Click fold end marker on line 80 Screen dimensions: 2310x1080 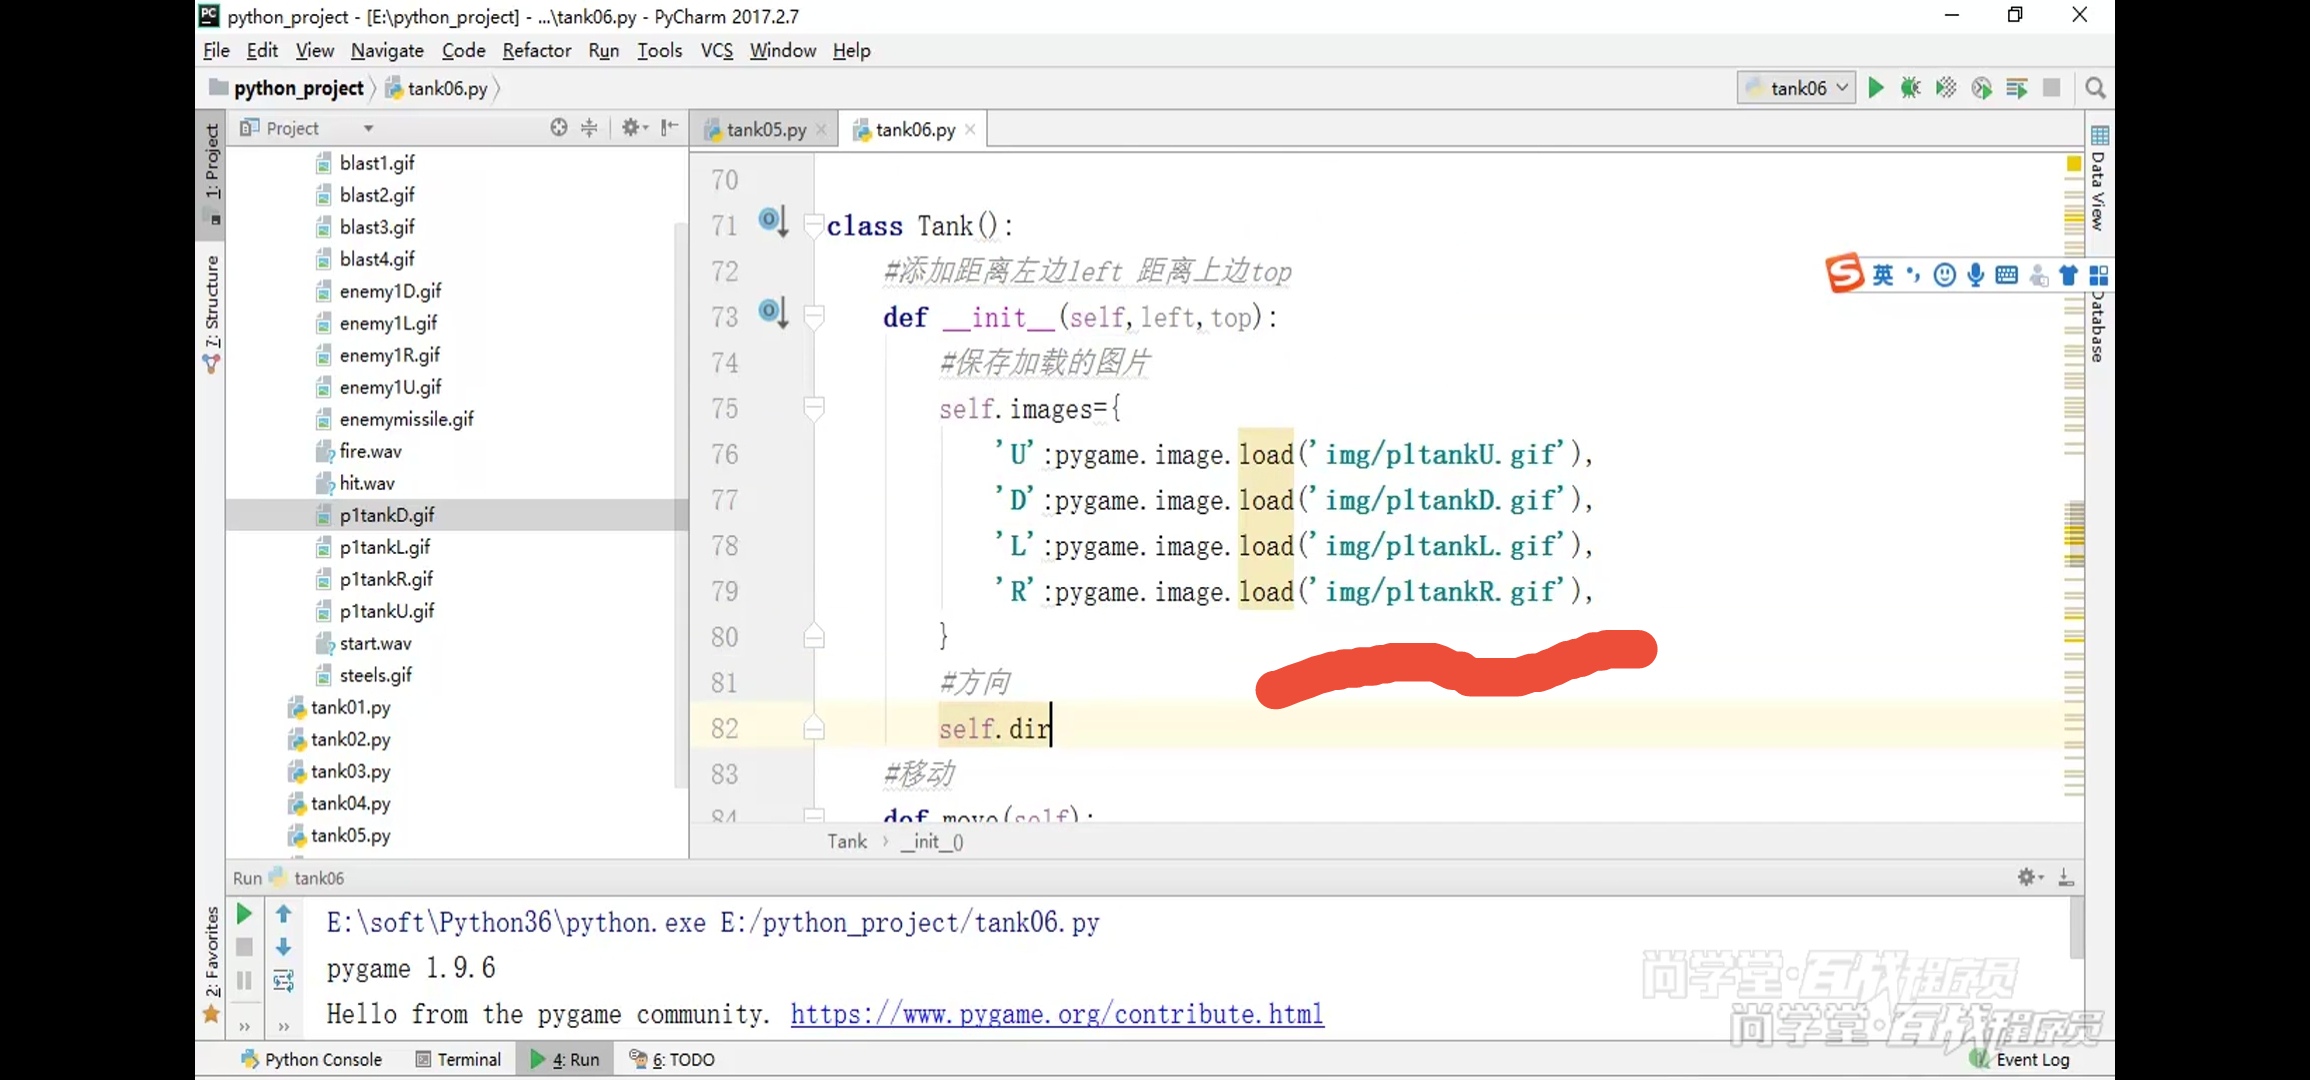click(x=814, y=636)
